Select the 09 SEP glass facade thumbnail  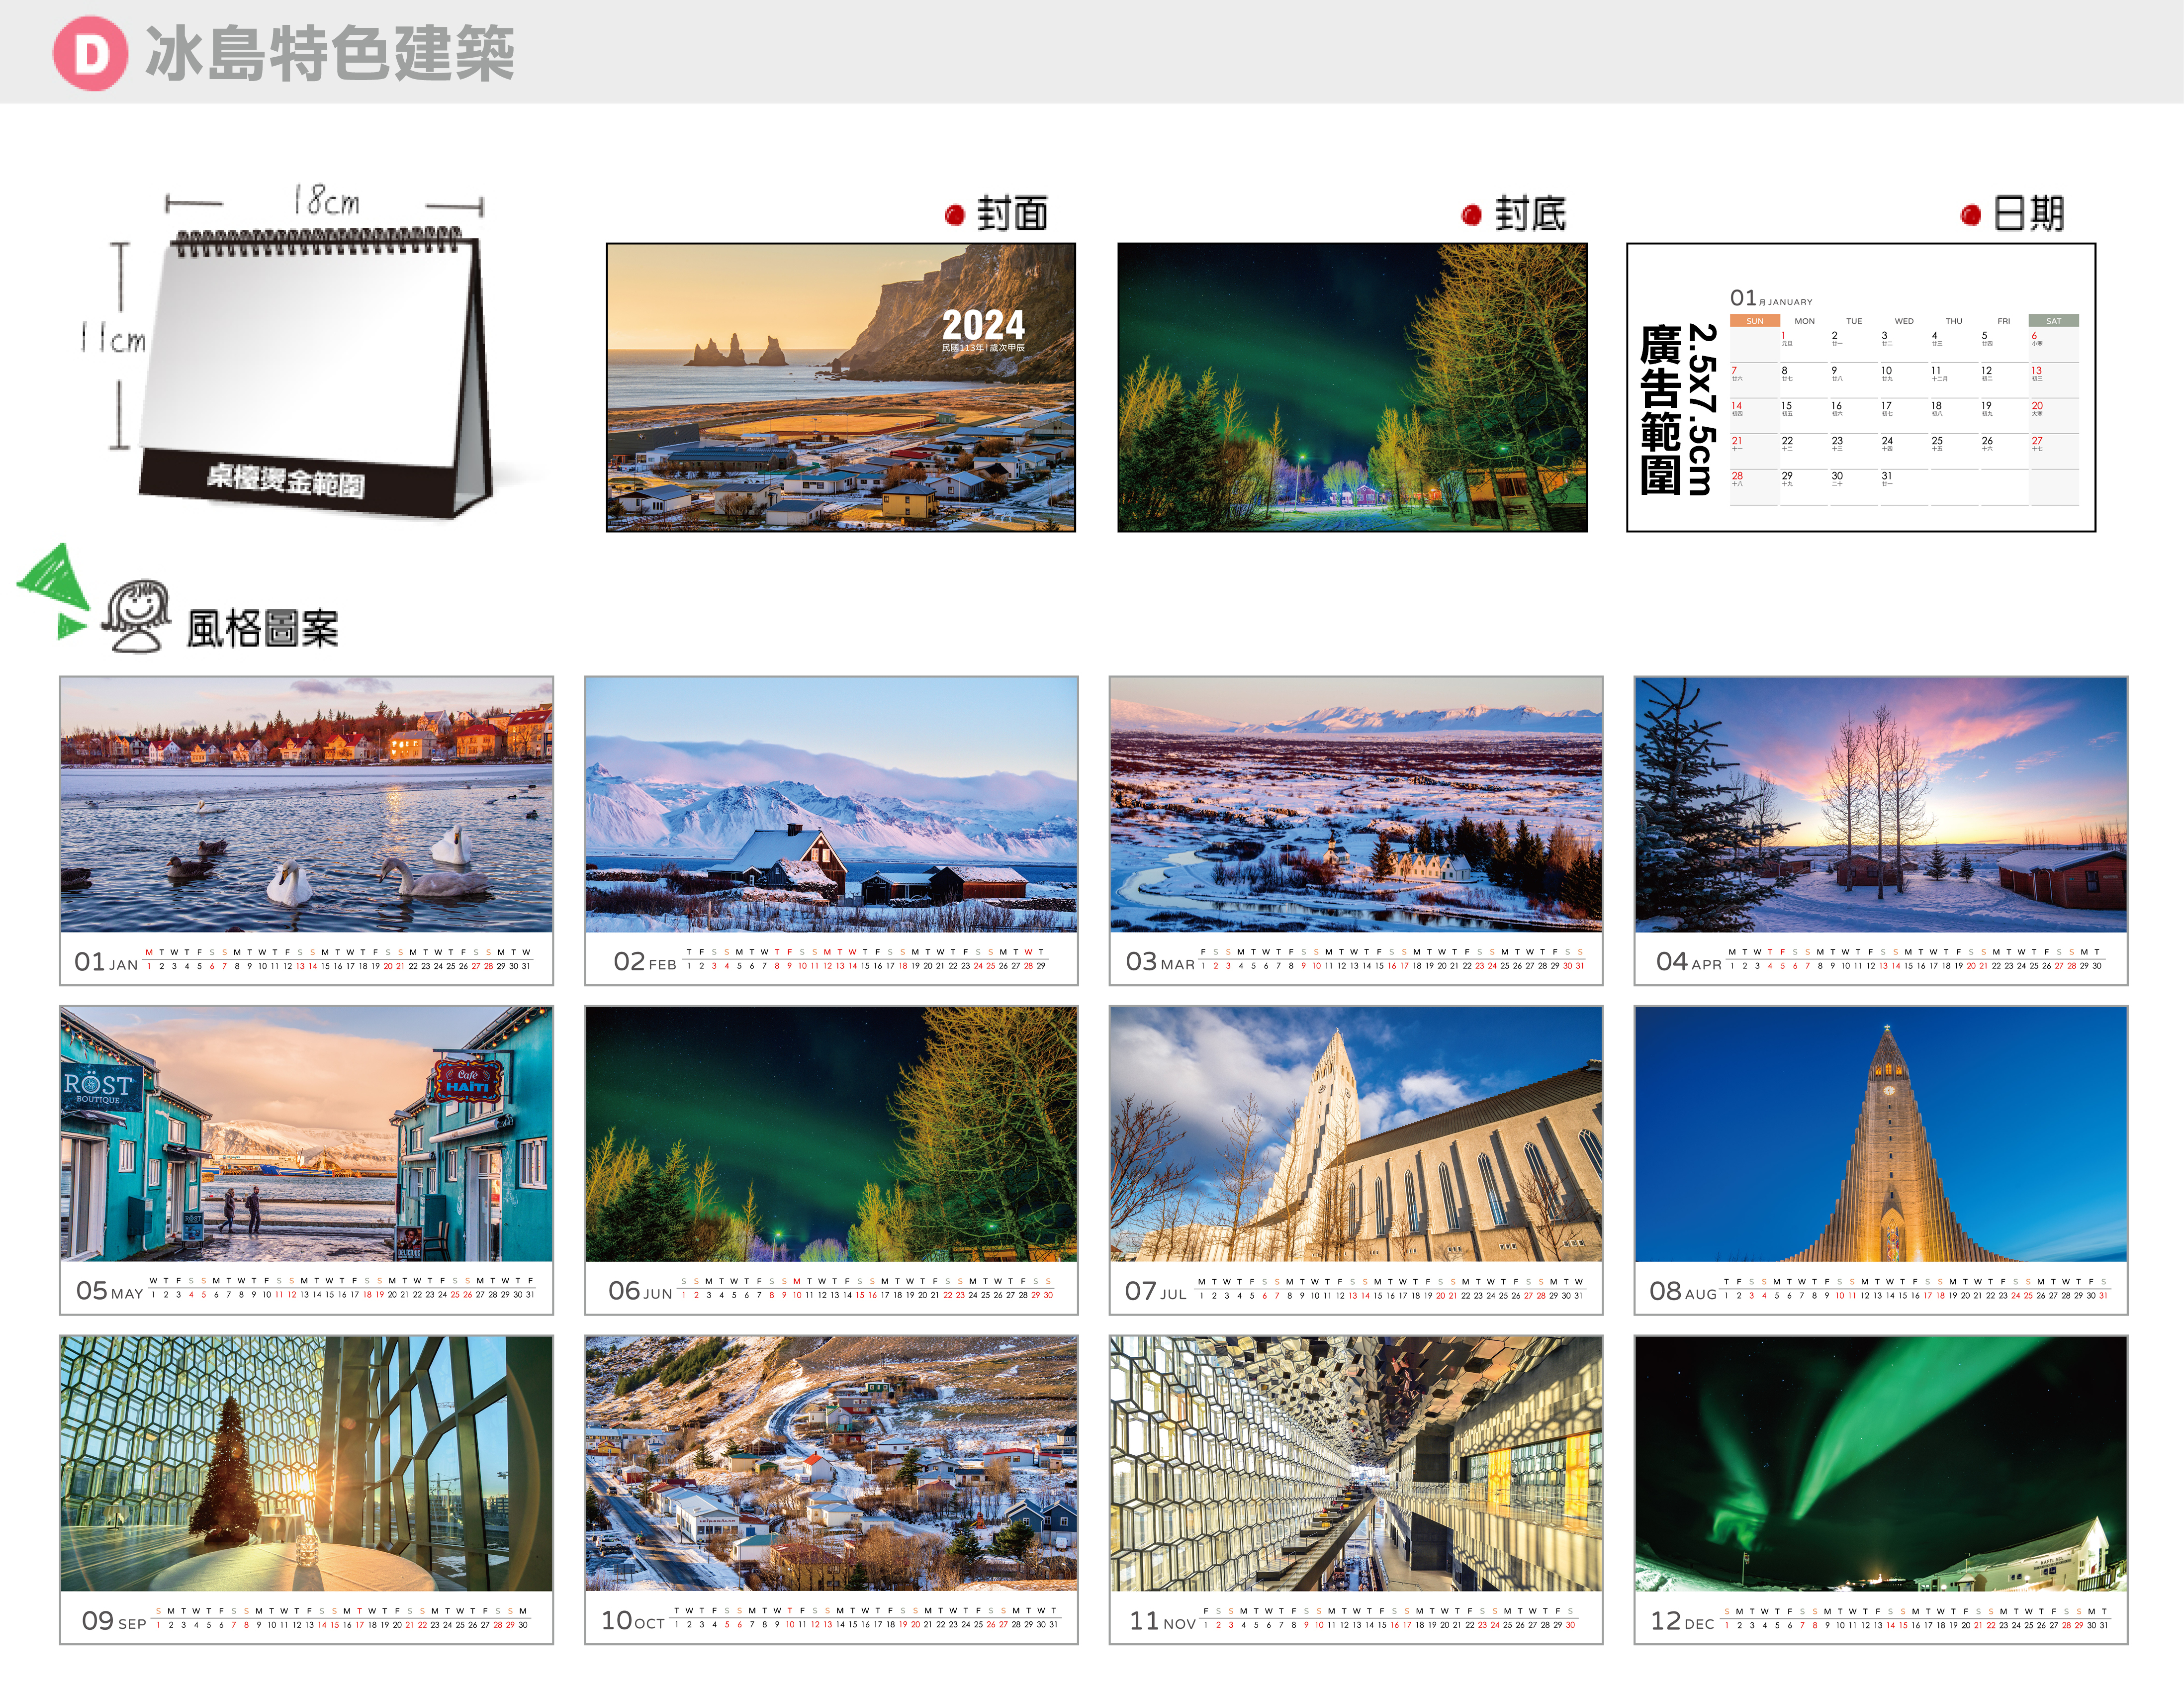306,1463
